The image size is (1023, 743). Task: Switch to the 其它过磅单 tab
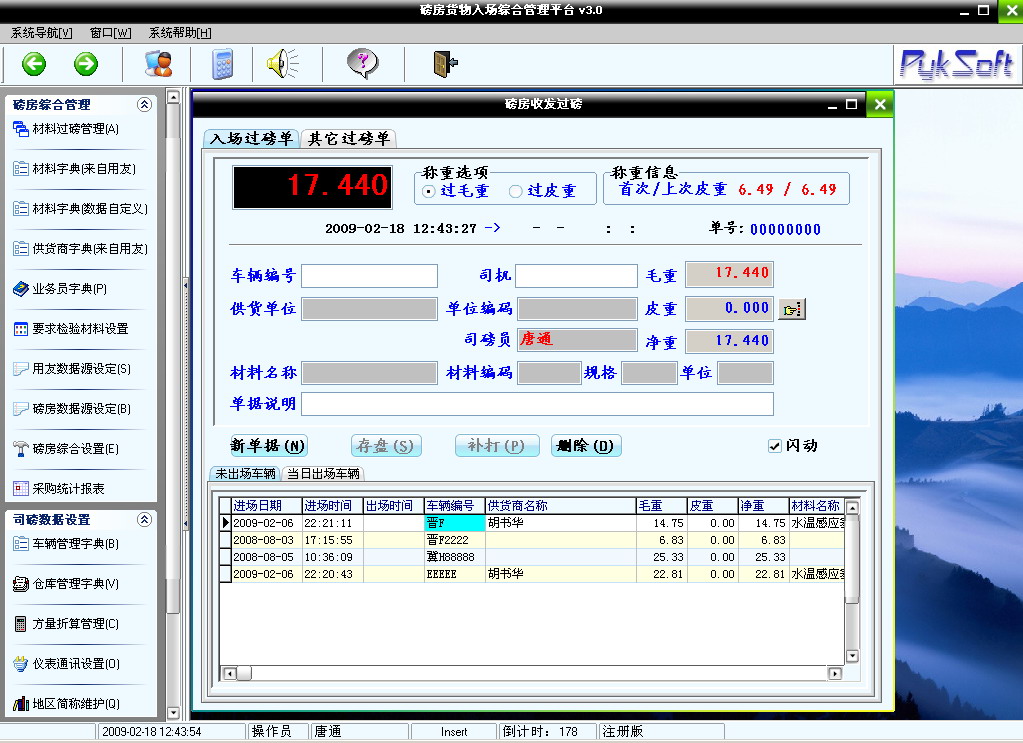pos(348,139)
